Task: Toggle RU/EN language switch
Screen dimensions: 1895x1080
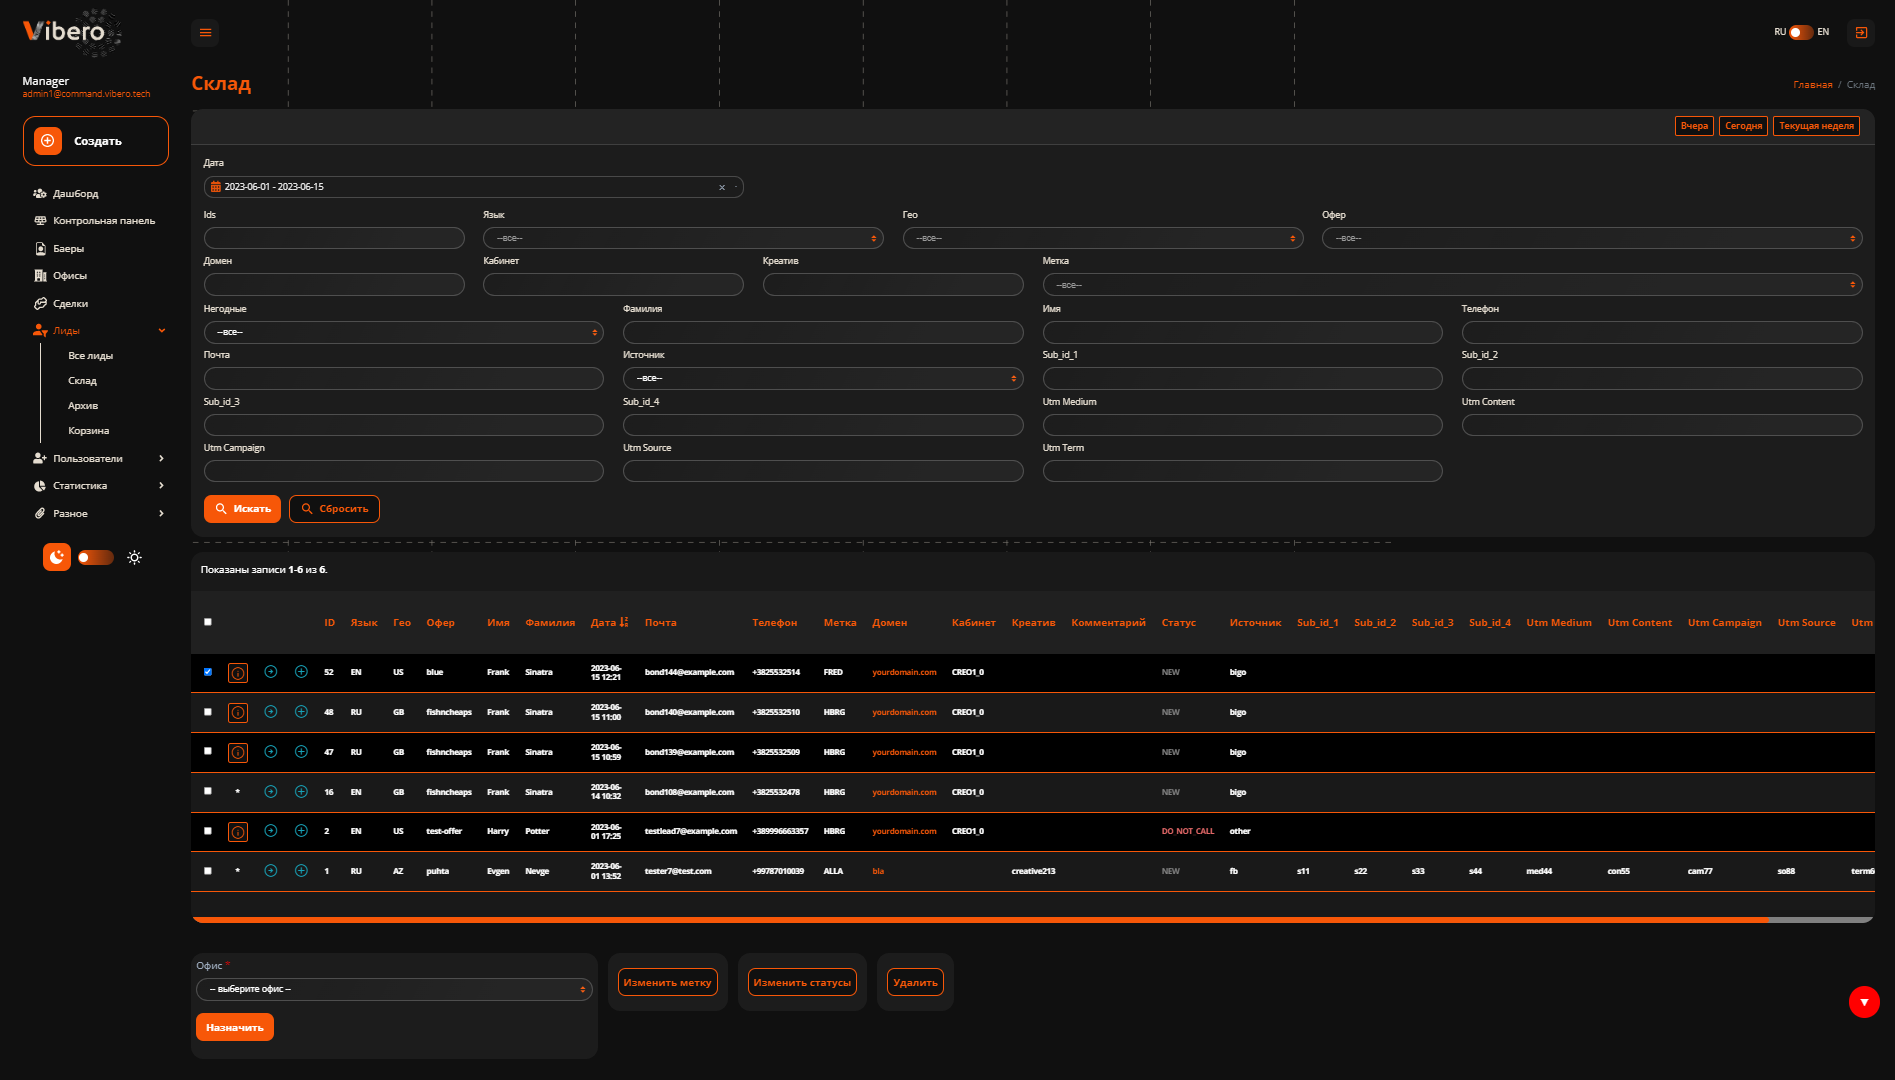Action: point(1801,32)
